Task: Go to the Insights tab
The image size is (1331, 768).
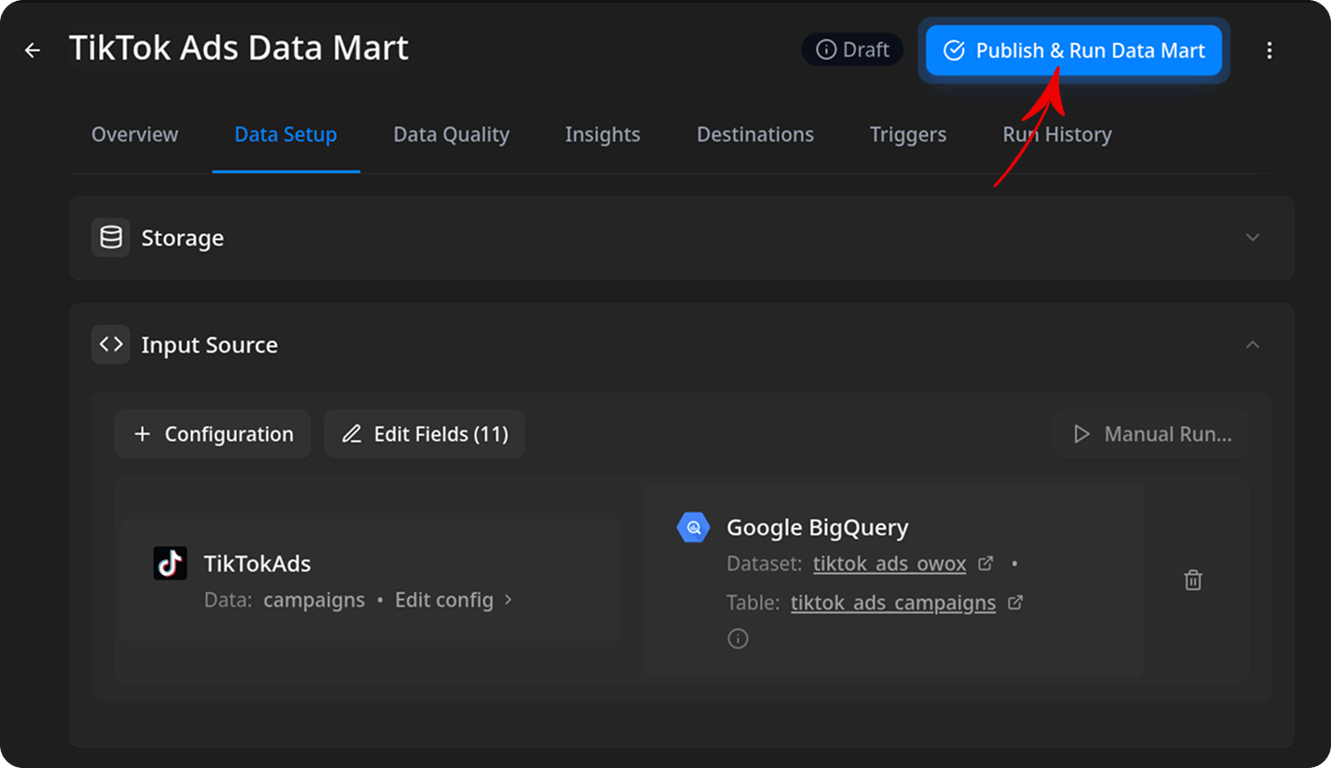Action: pos(603,135)
